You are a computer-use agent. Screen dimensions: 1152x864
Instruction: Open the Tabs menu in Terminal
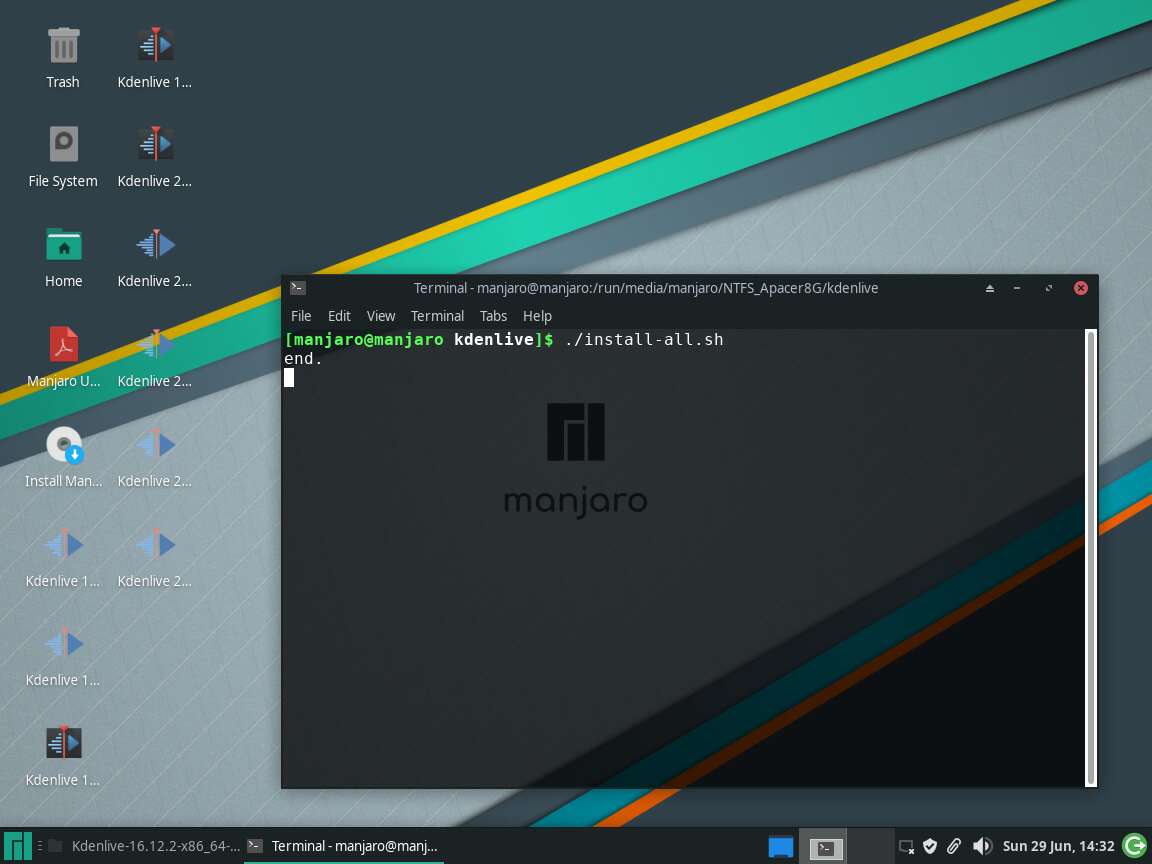click(x=493, y=316)
